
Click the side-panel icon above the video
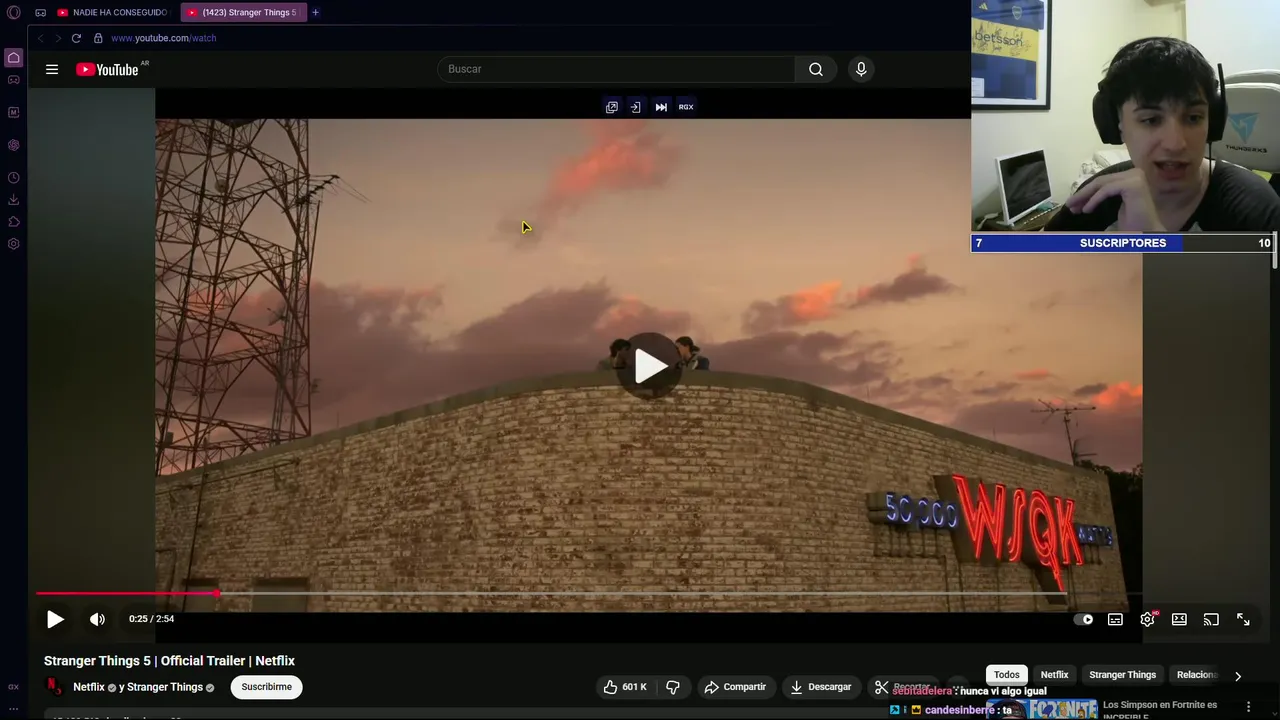click(636, 107)
